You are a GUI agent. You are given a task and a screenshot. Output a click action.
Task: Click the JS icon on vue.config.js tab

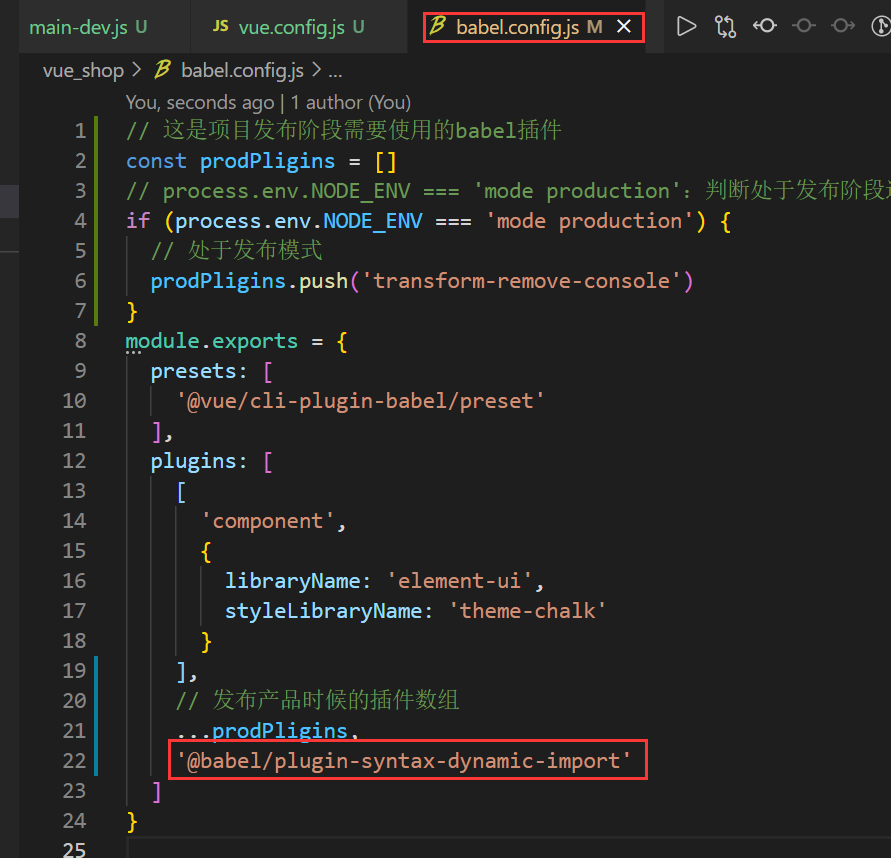pos(220,27)
